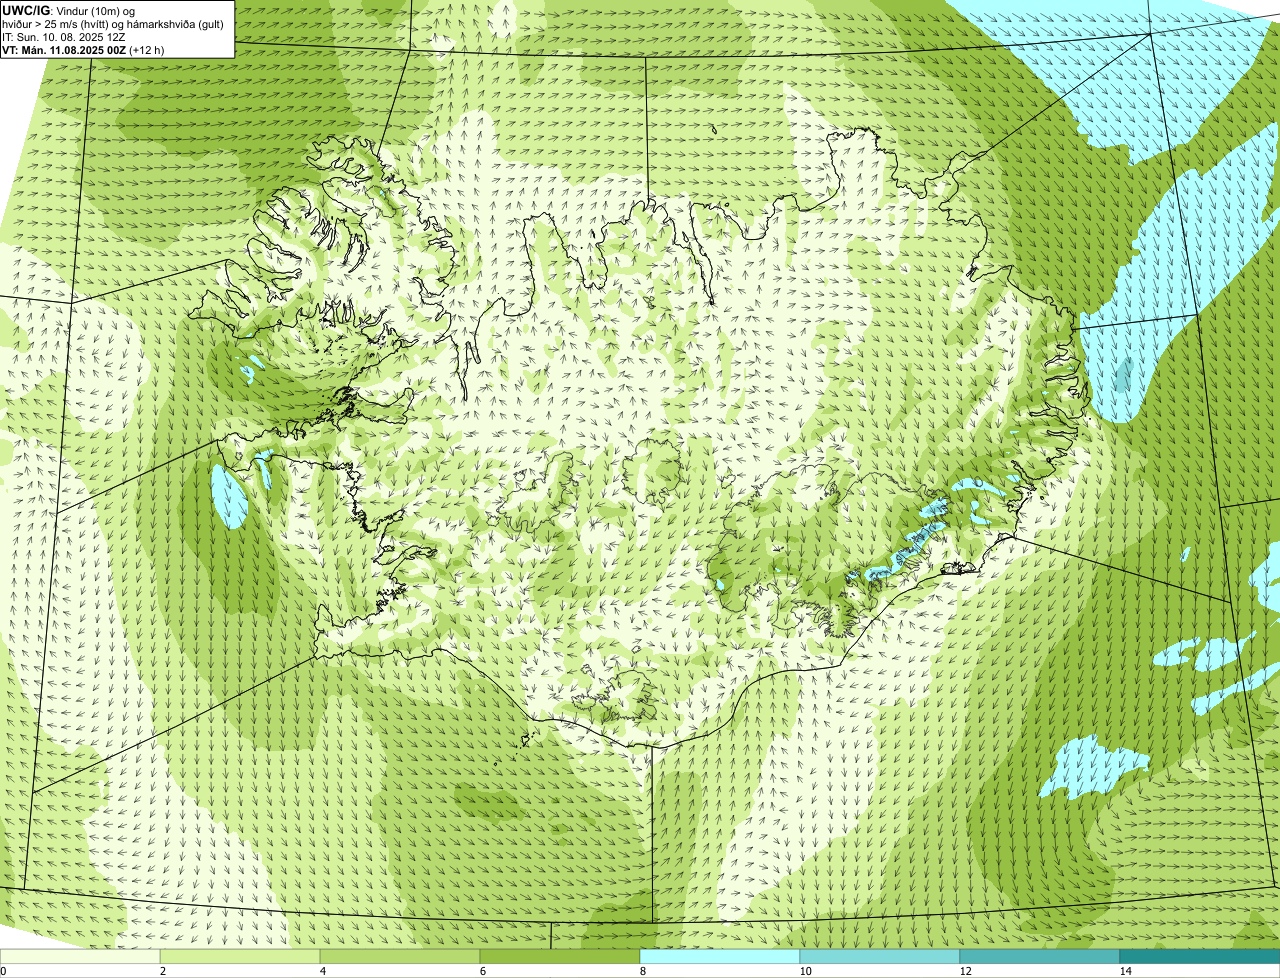This screenshot has height=978, width=1280.
Task: Click the '12' tick label on the scale
Action: pyautogui.click(x=965, y=971)
